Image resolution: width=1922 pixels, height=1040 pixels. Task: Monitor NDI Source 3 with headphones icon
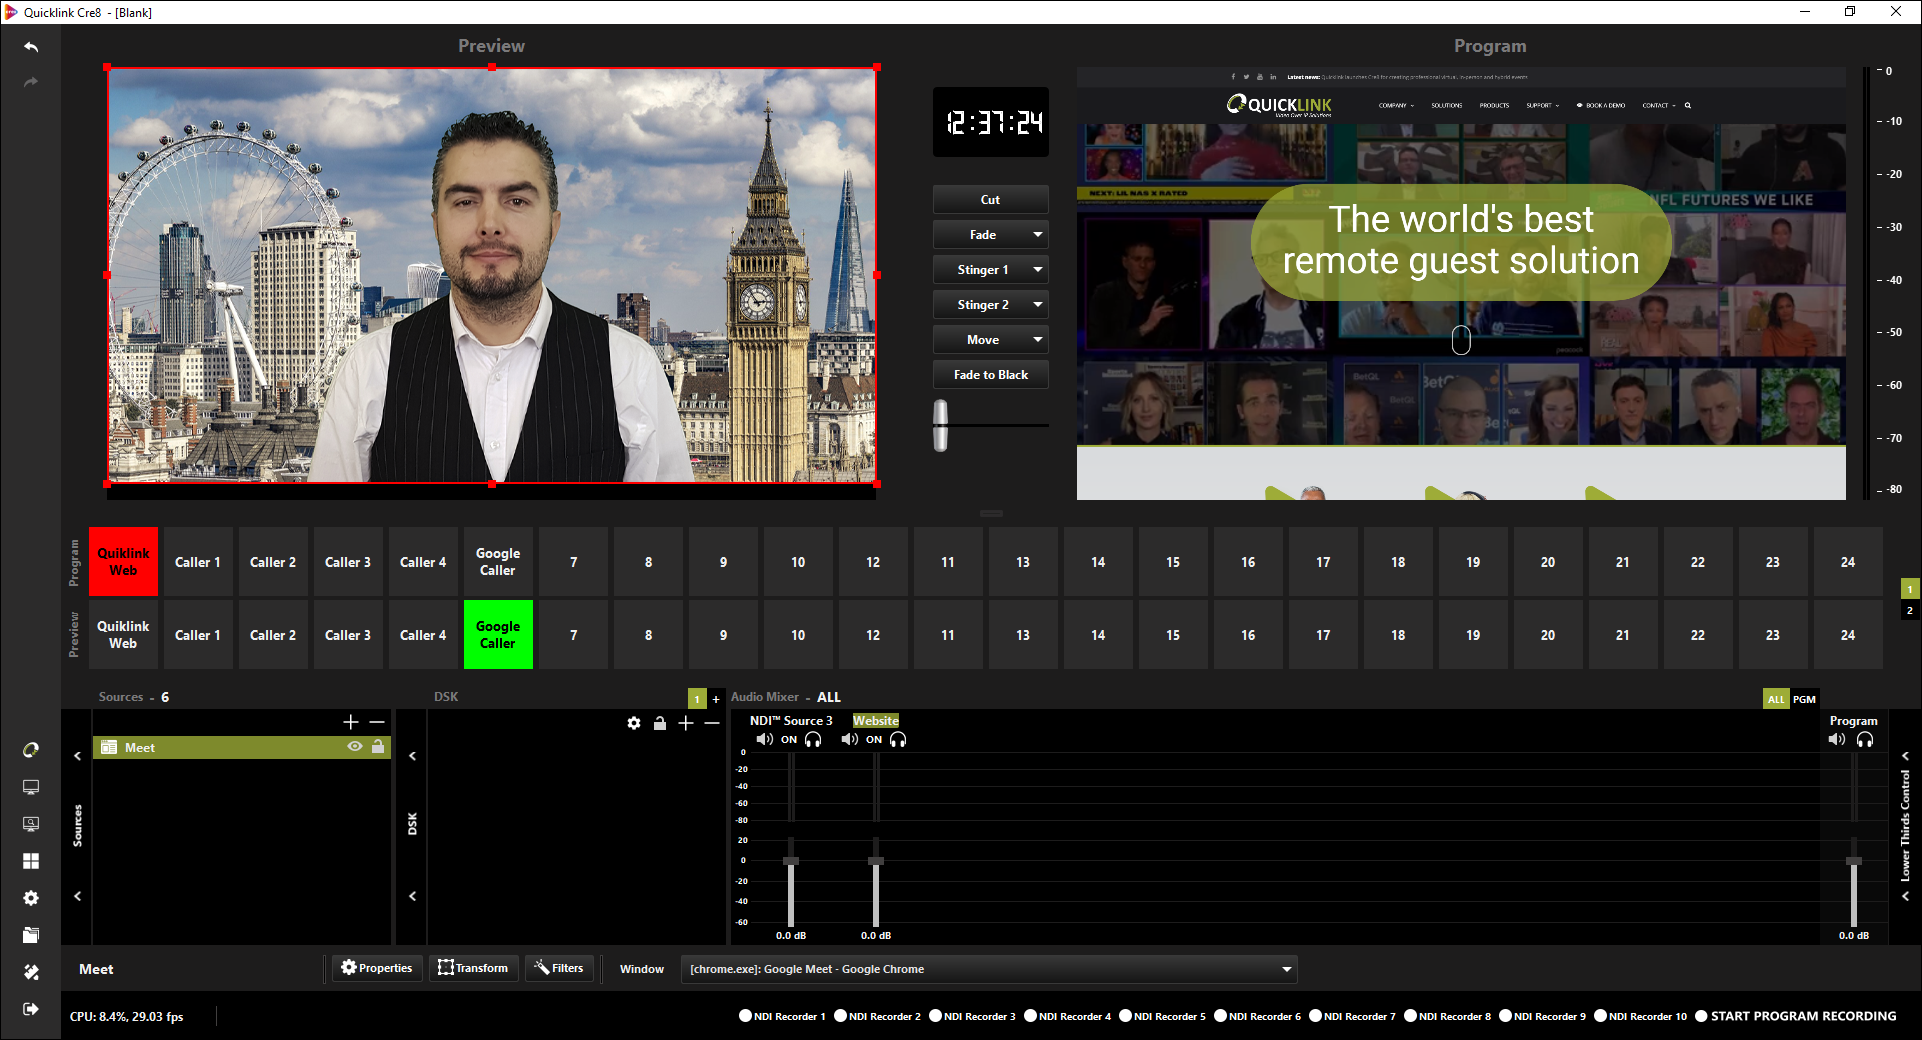[814, 740]
